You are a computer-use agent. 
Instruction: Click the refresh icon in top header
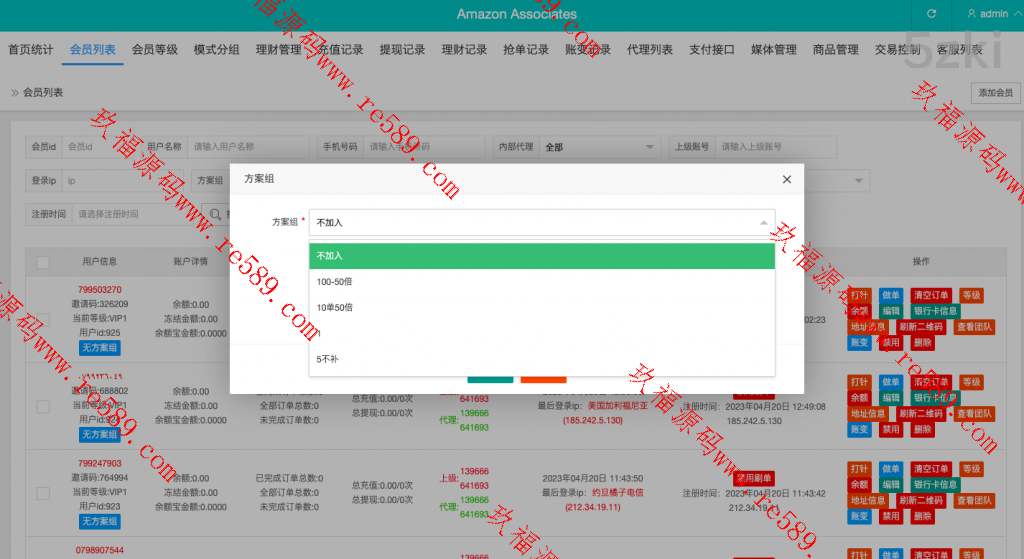click(x=932, y=14)
